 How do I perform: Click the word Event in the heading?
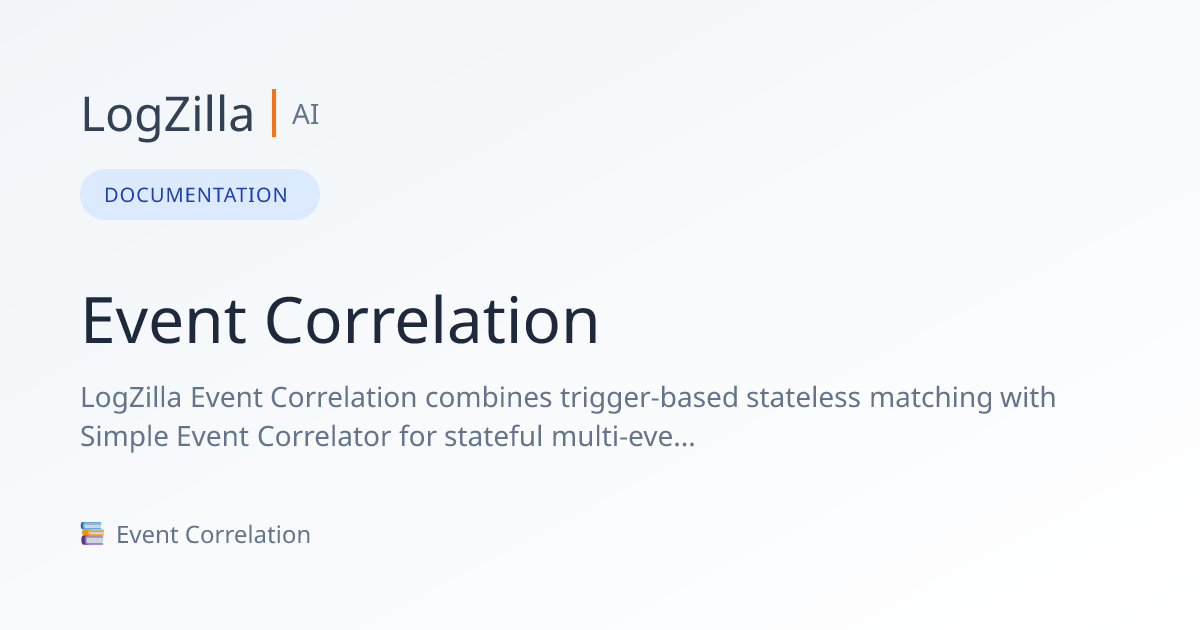[x=164, y=321]
